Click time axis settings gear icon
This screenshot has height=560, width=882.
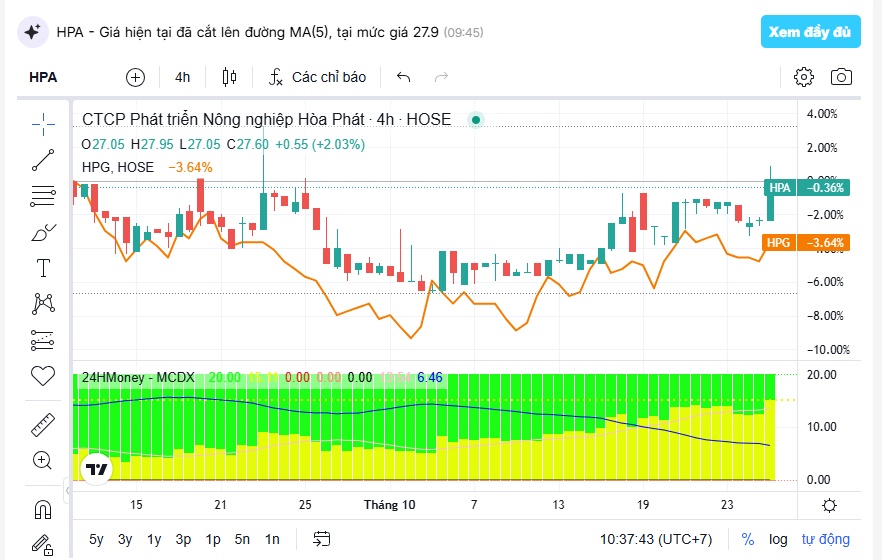(829, 505)
